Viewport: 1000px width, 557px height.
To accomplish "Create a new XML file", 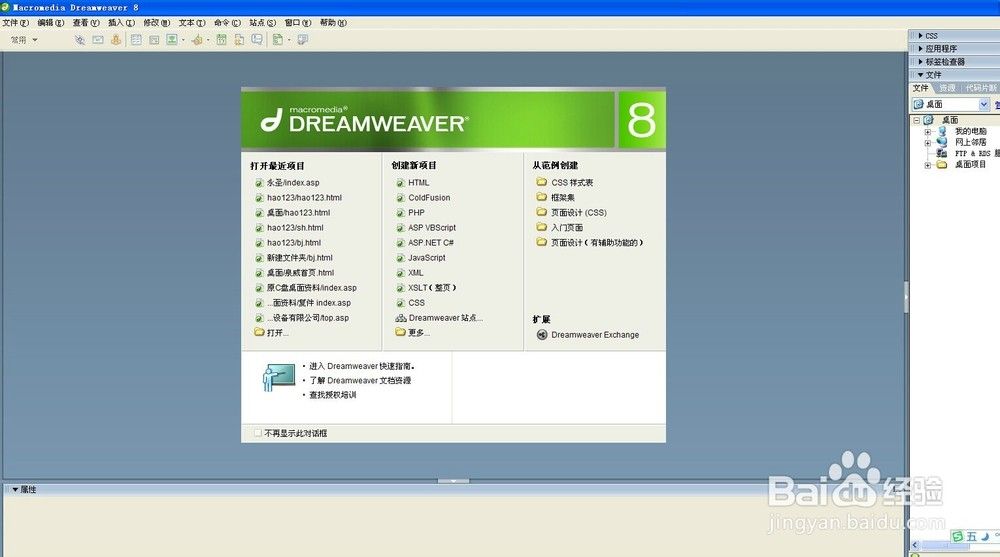I will pos(415,272).
